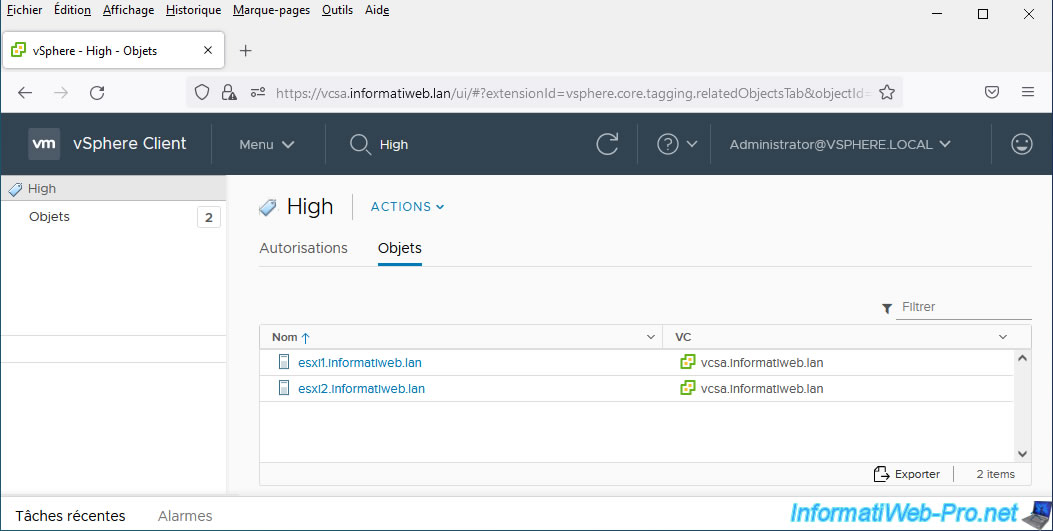Click the filter funnel icon
The height and width of the screenshot is (531, 1053).
coord(886,308)
